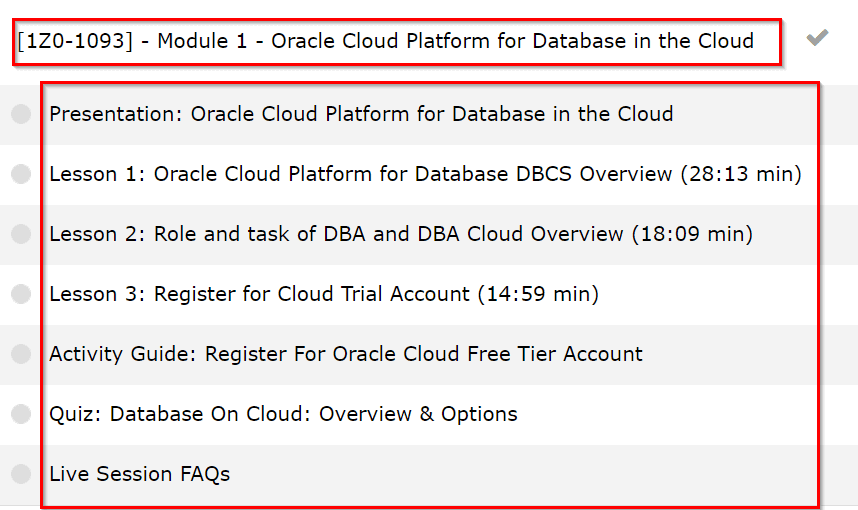Viewport: 858px width, 510px height.
Task: Open Lesson 2: Role and task of DBA
Action: point(401,234)
